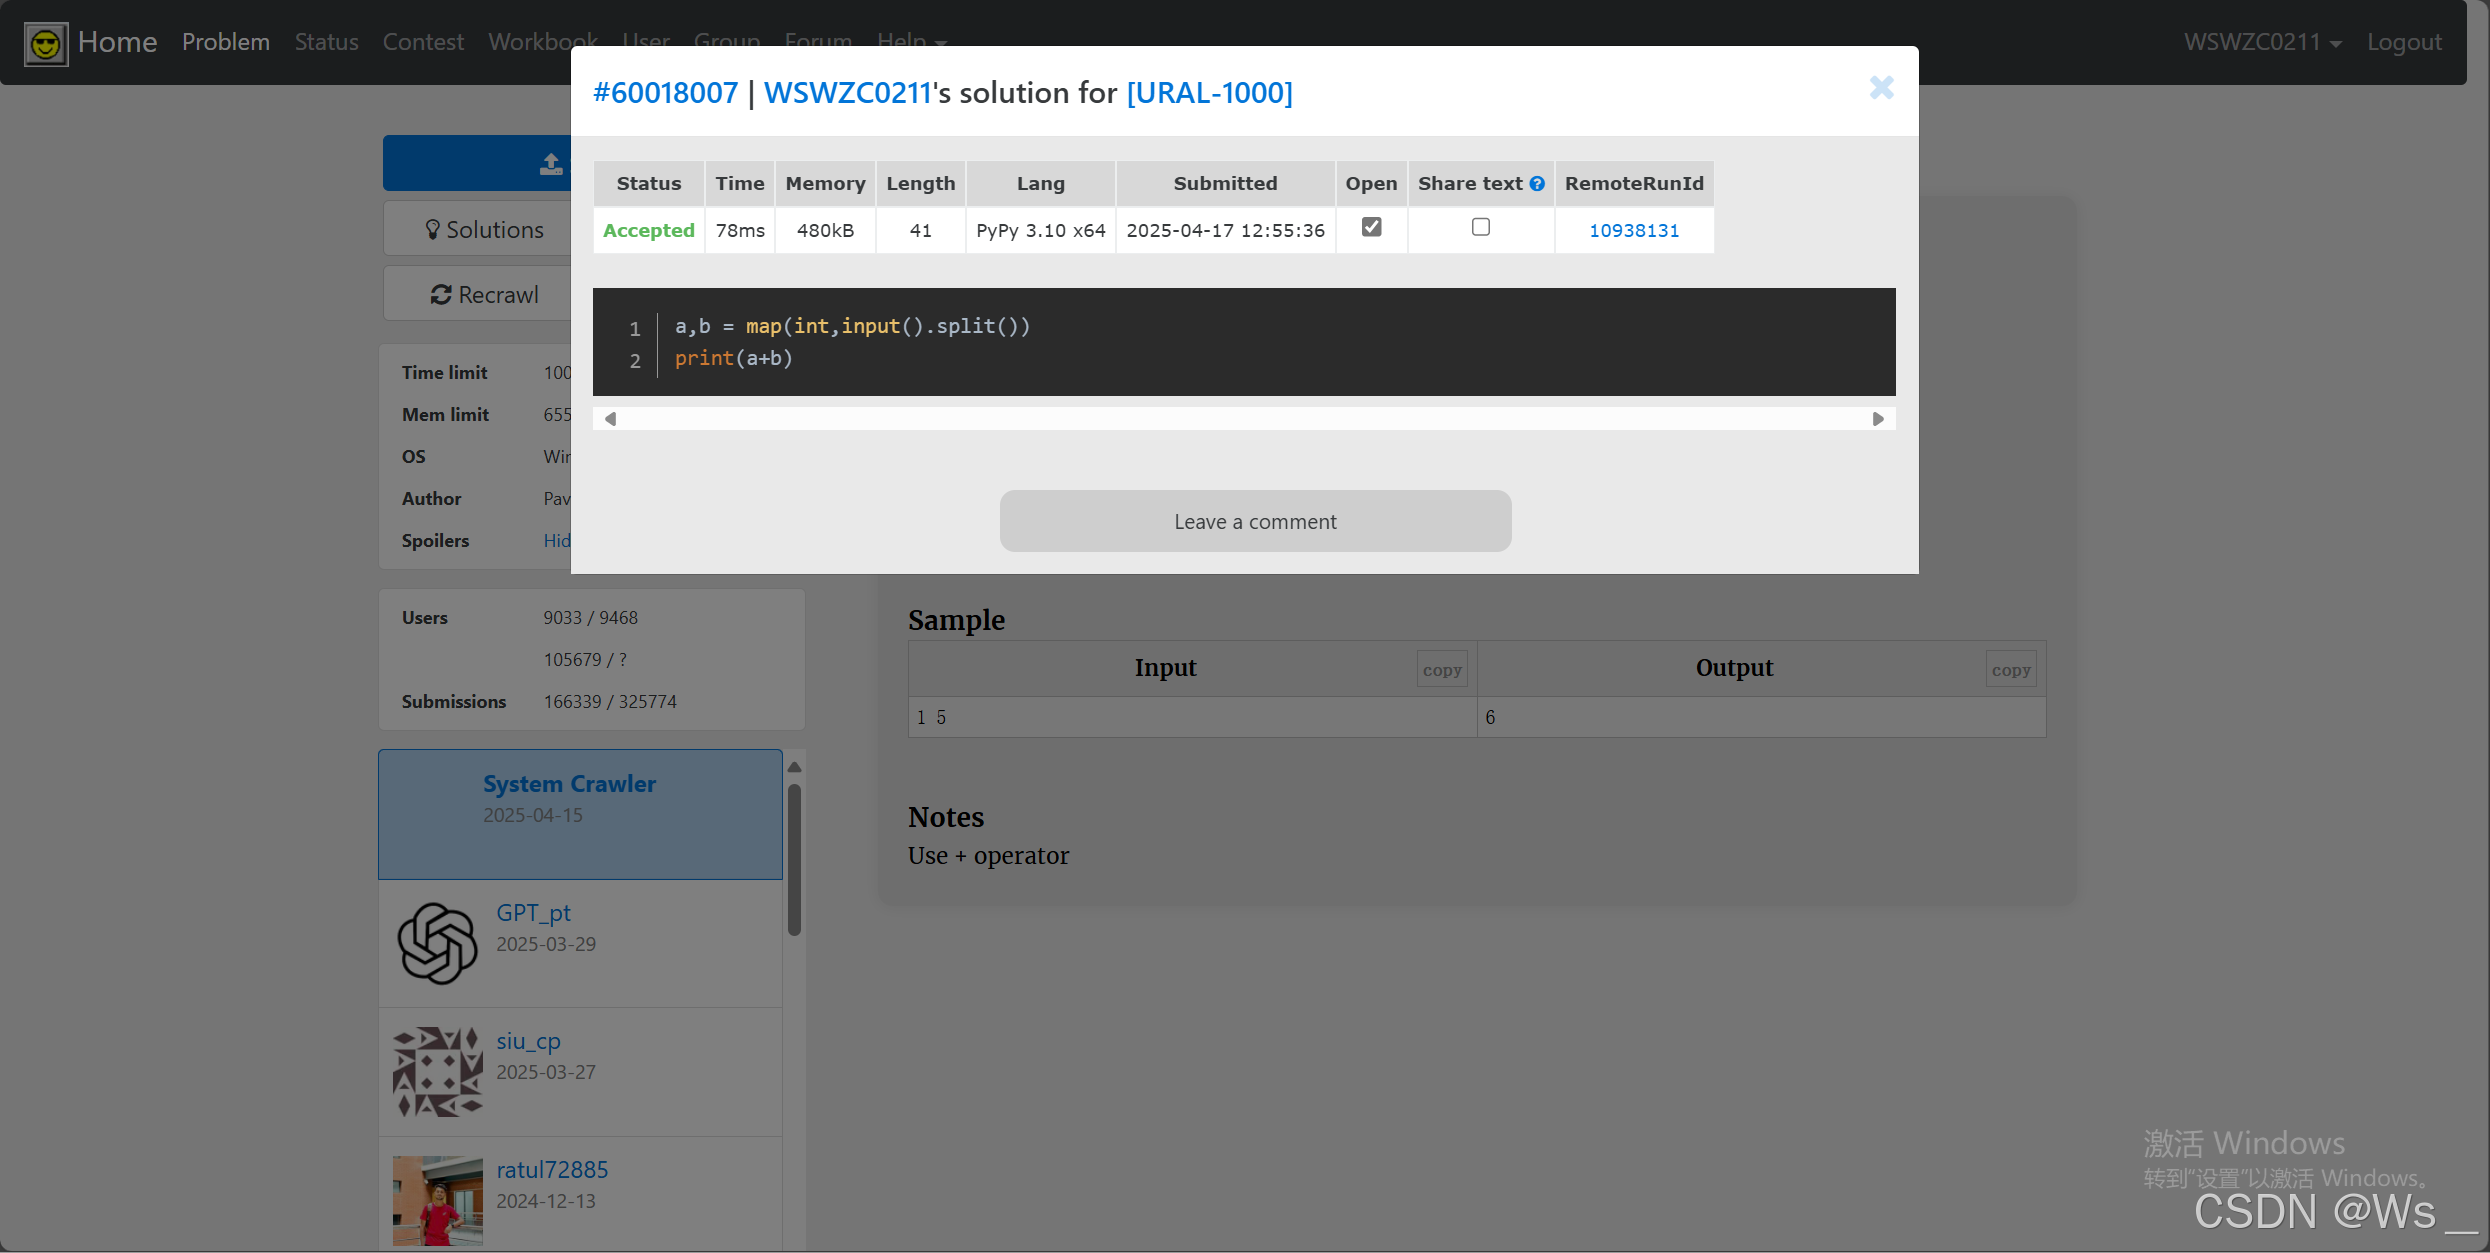Screen dimensions: 2490x1253
Task: Click code scrollbar right arrow
Action: (x=1878, y=419)
